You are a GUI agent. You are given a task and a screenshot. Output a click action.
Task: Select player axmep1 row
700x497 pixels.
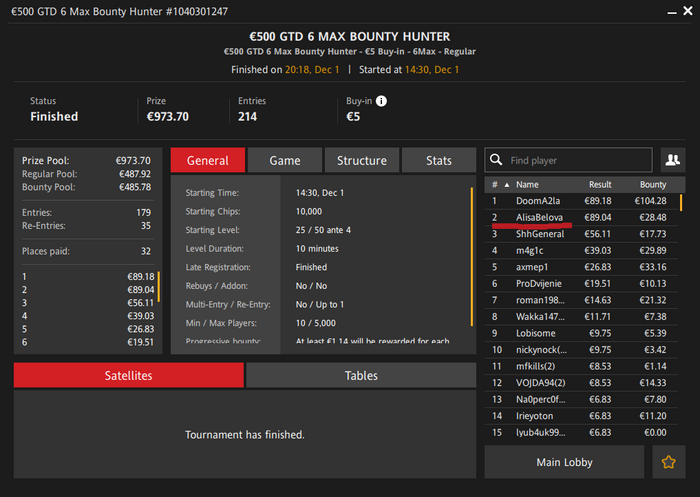(581, 267)
